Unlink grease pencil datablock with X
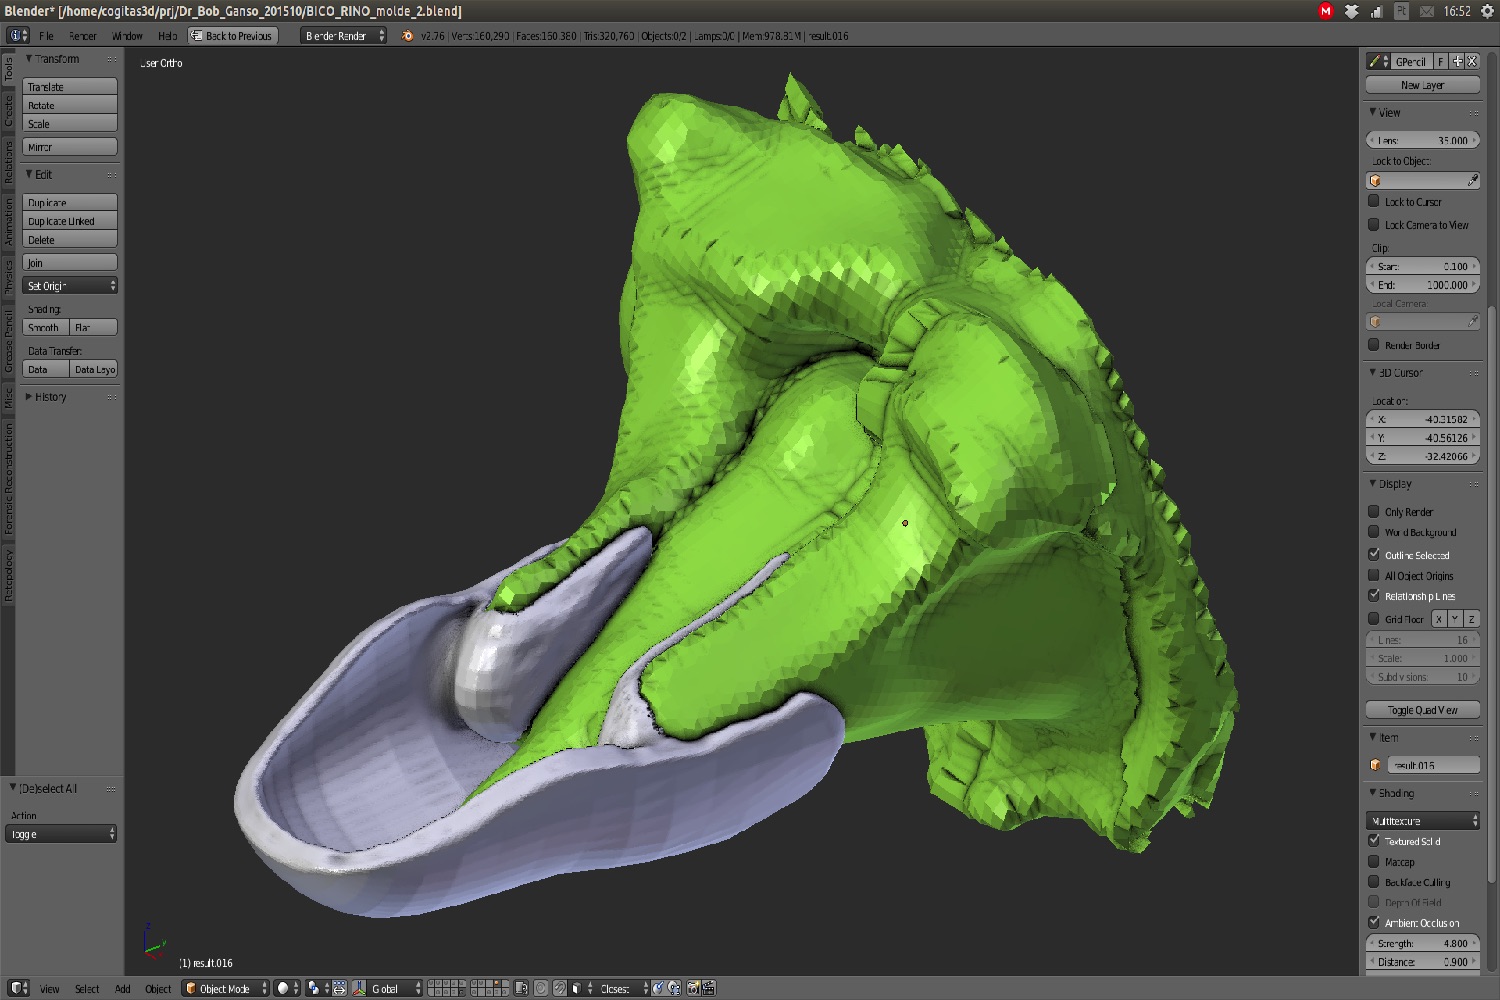This screenshot has width=1500, height=1000. click(1472, 61)
